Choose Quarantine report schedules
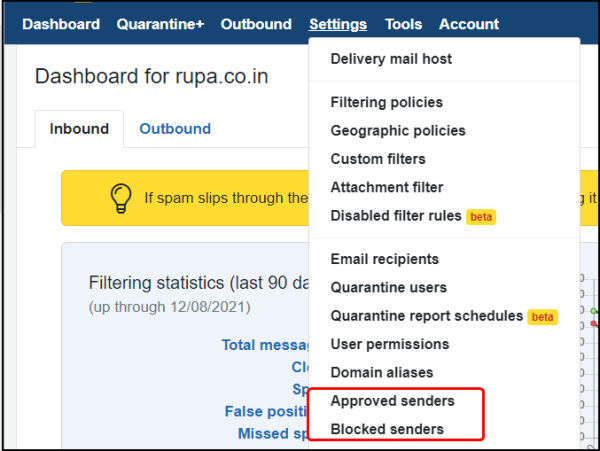 pyautogui.click(x=427, y=316)
